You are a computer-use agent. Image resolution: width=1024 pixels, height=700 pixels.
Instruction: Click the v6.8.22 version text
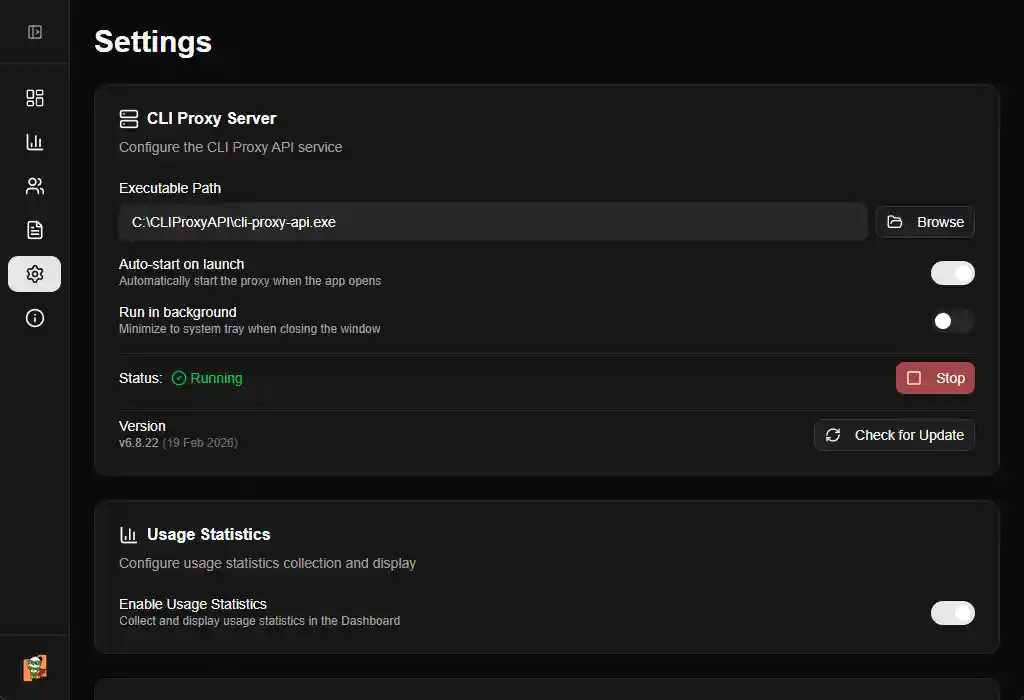click(x=139, y=442)
